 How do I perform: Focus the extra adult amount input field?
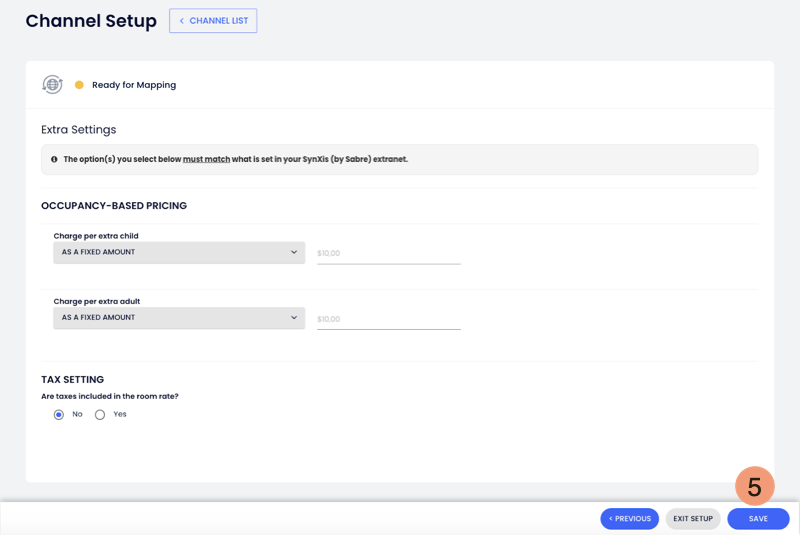coord(388,320)
